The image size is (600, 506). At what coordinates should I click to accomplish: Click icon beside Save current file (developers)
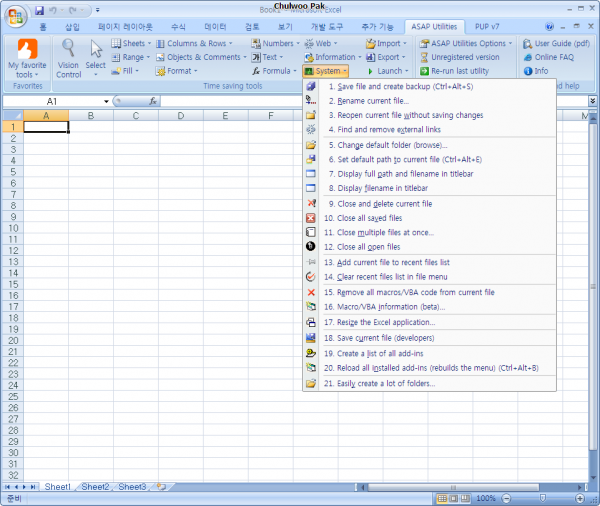click(311, 338)
